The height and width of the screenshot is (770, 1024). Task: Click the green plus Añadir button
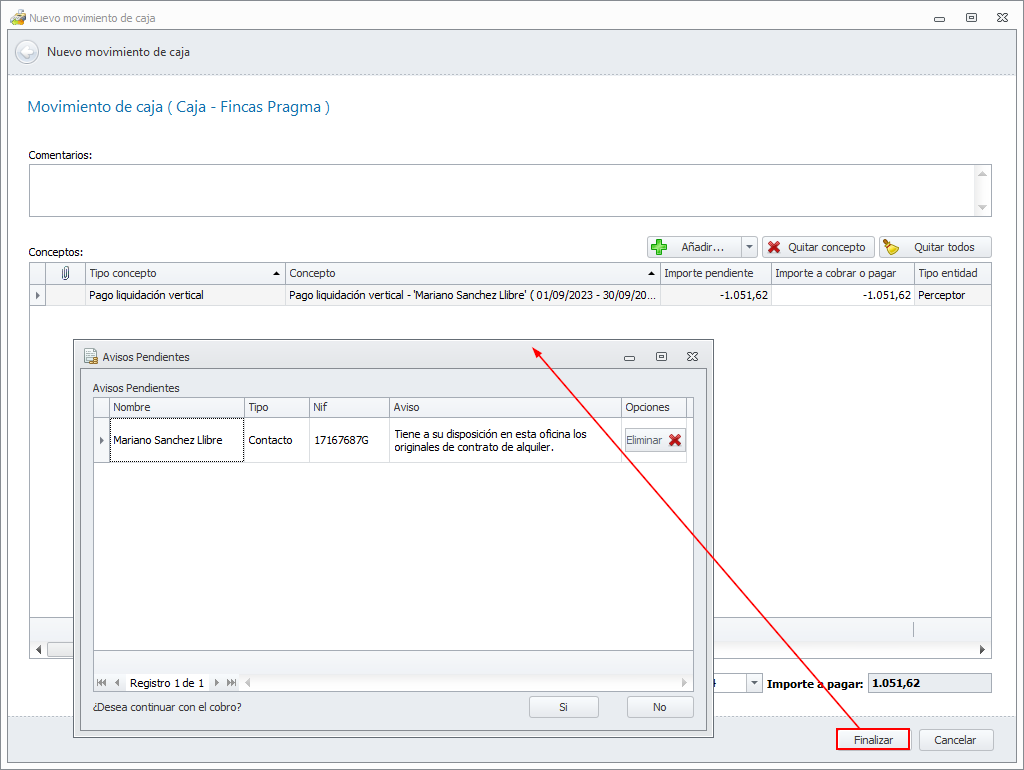[x=694, y=247]
